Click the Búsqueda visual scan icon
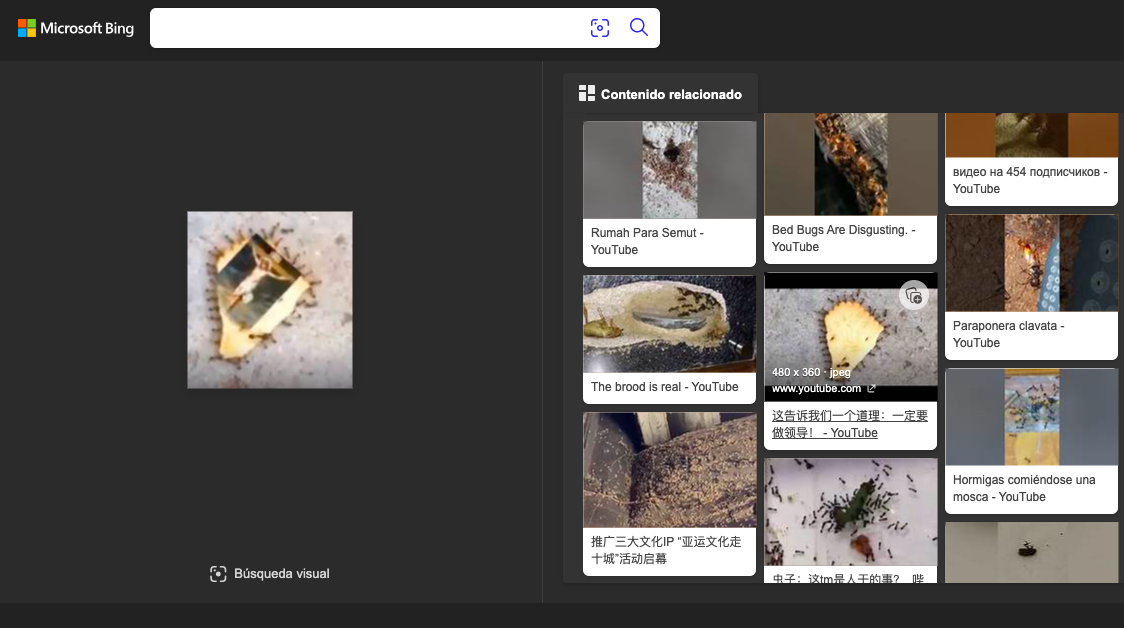The height and width of the screenshot is (628, 1124). pos(218,574)
